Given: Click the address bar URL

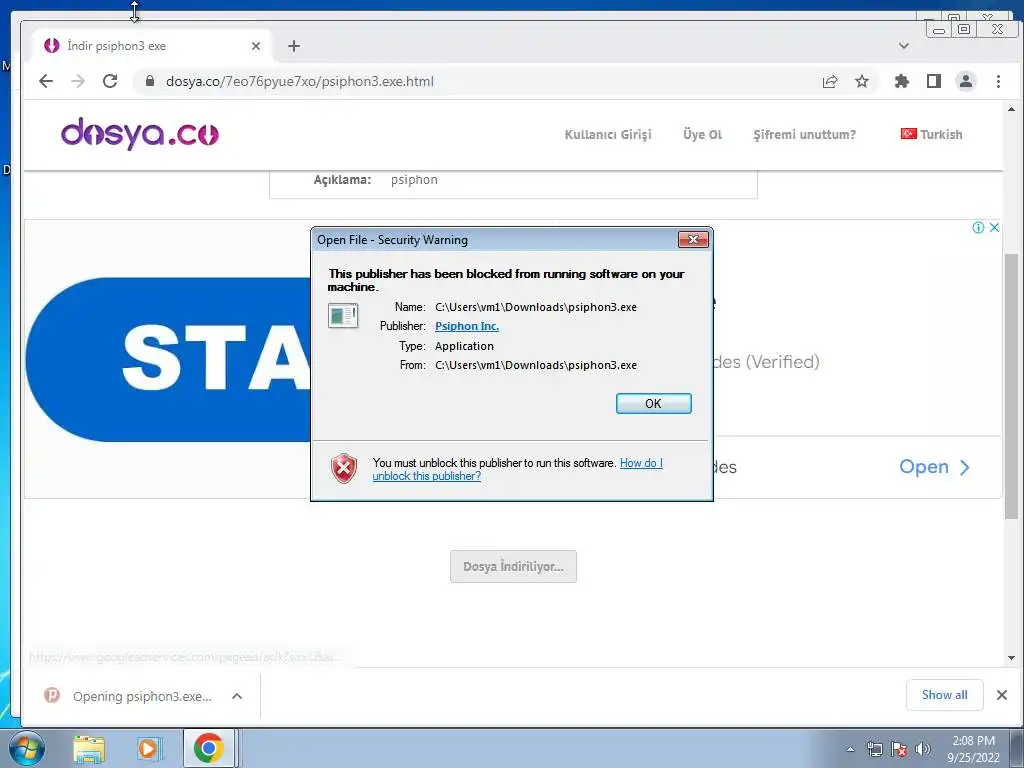Looking at the screenshot, I should pos(300,81).
